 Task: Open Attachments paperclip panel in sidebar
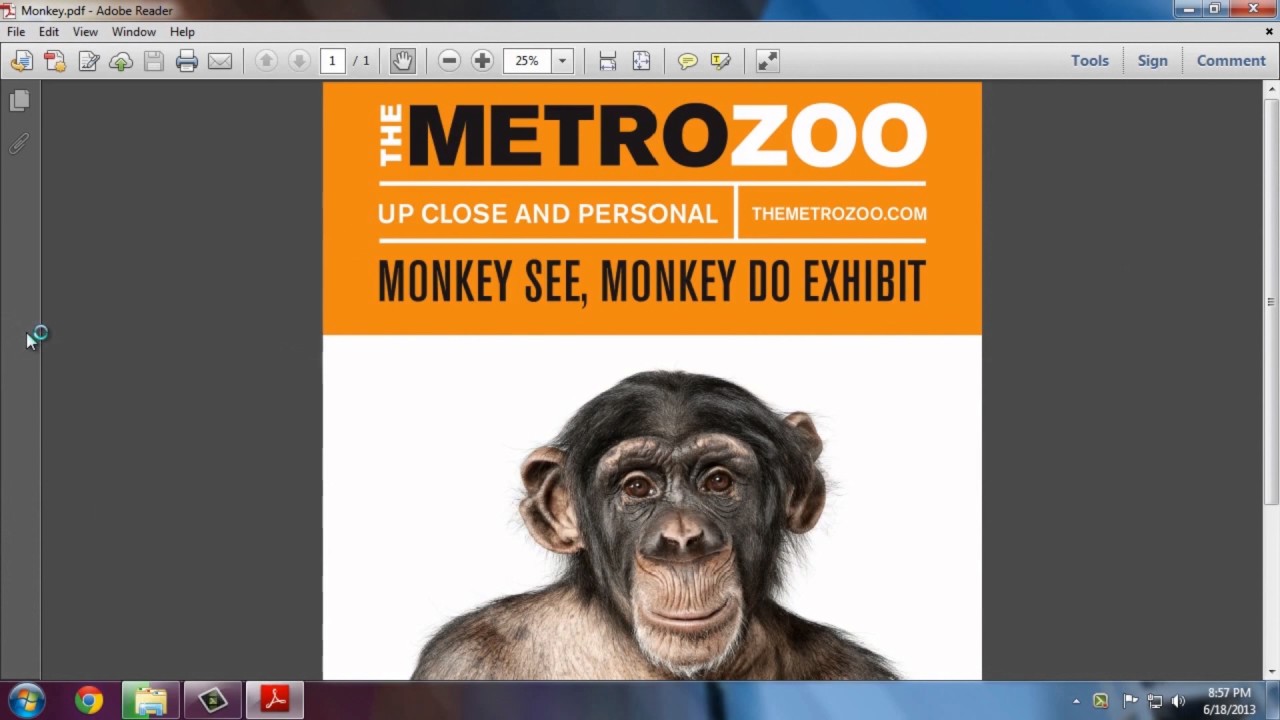click(19, 144)
